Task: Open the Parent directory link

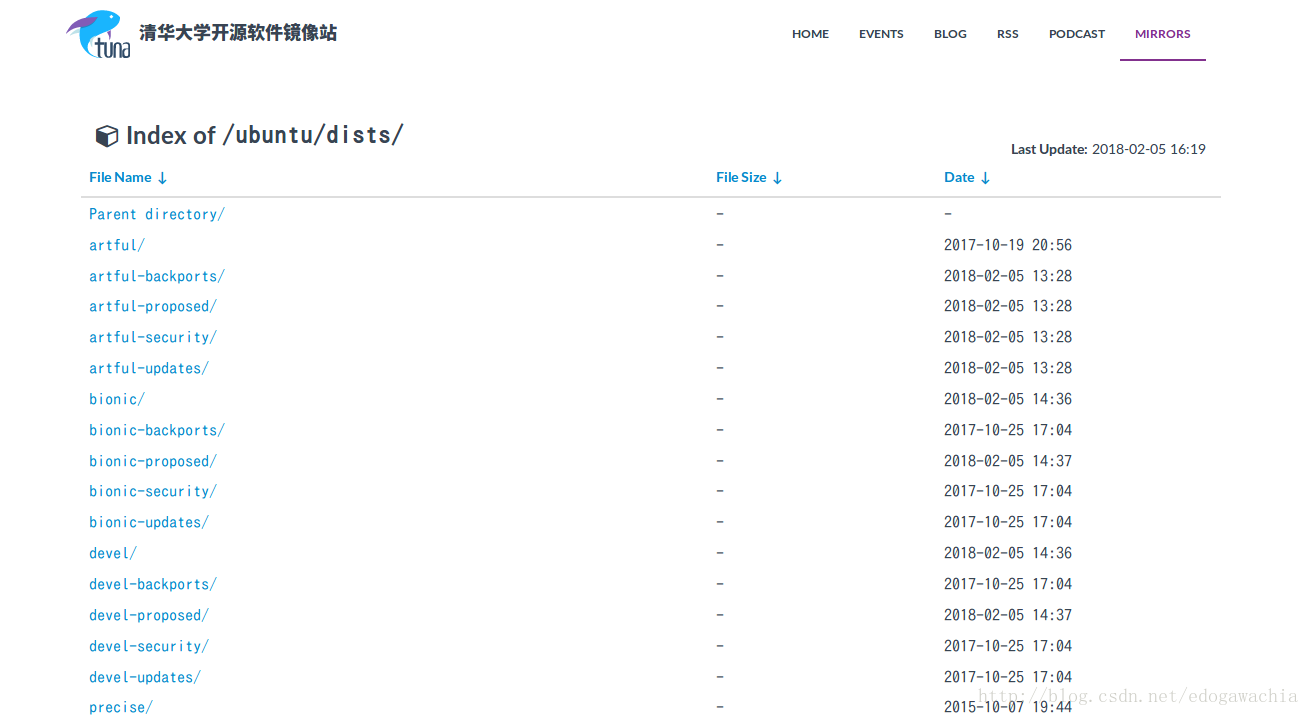Action: click(157, 214)
